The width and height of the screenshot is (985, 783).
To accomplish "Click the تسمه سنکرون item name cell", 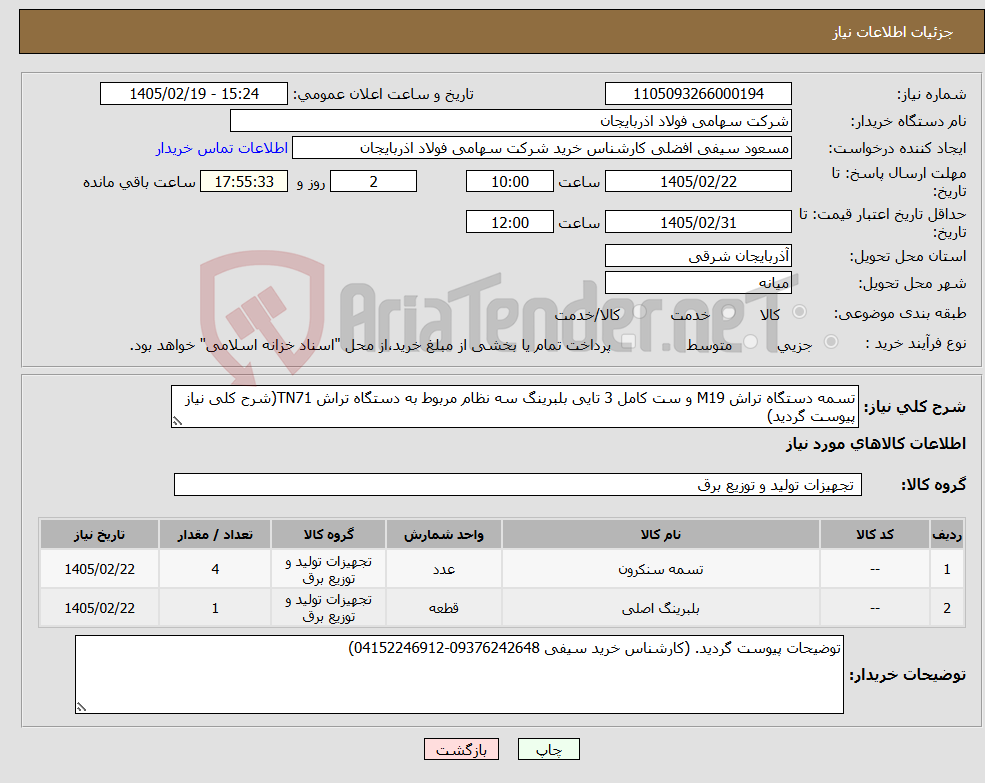I will (x=660, y=569).
